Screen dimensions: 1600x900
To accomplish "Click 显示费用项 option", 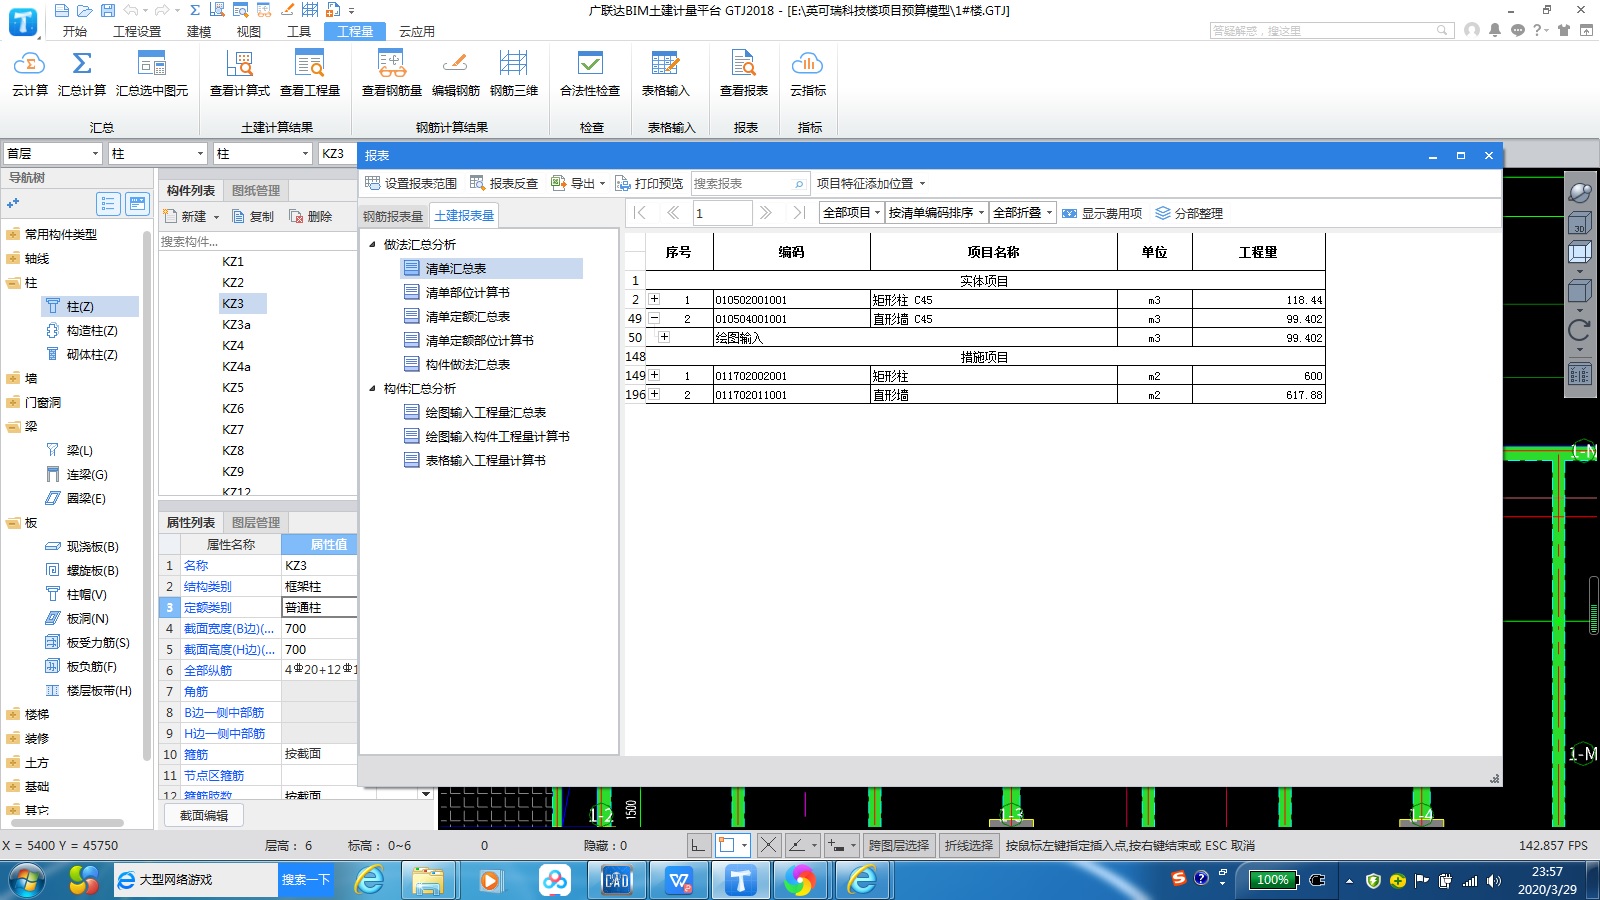I will (1102, 213).
